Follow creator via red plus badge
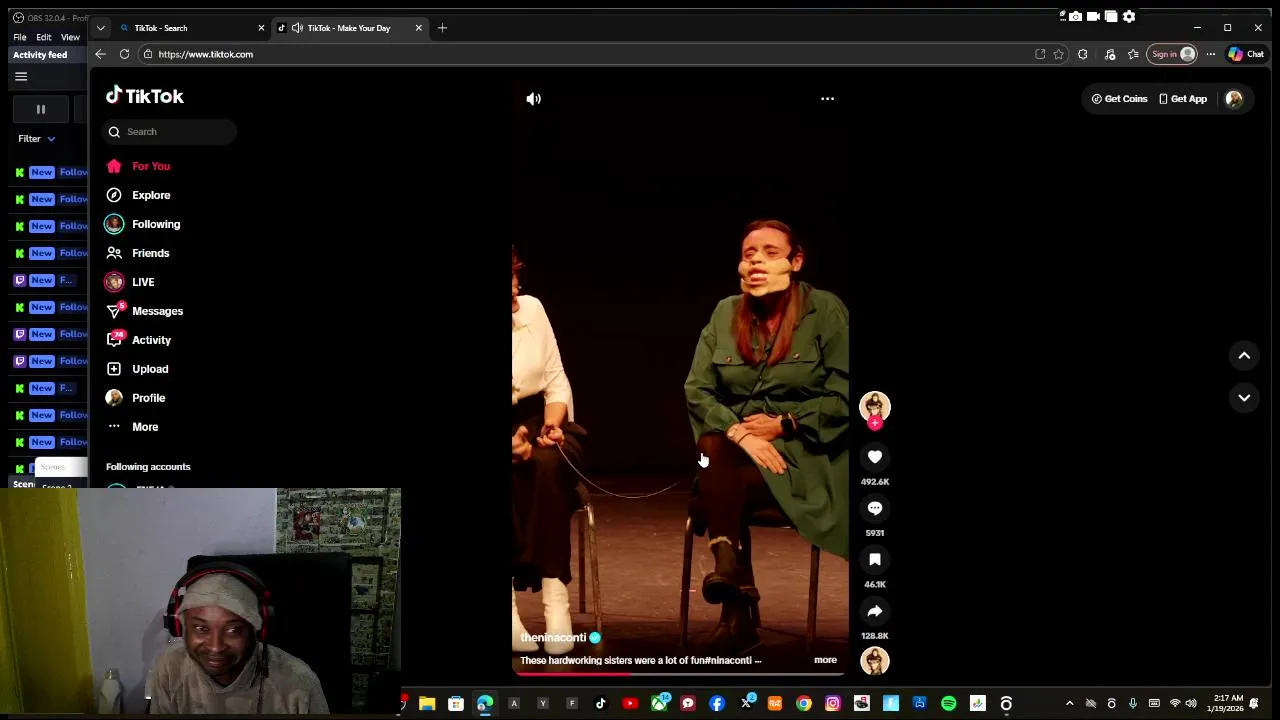This screenshot has width=1280, height=720. click(875, 423)
